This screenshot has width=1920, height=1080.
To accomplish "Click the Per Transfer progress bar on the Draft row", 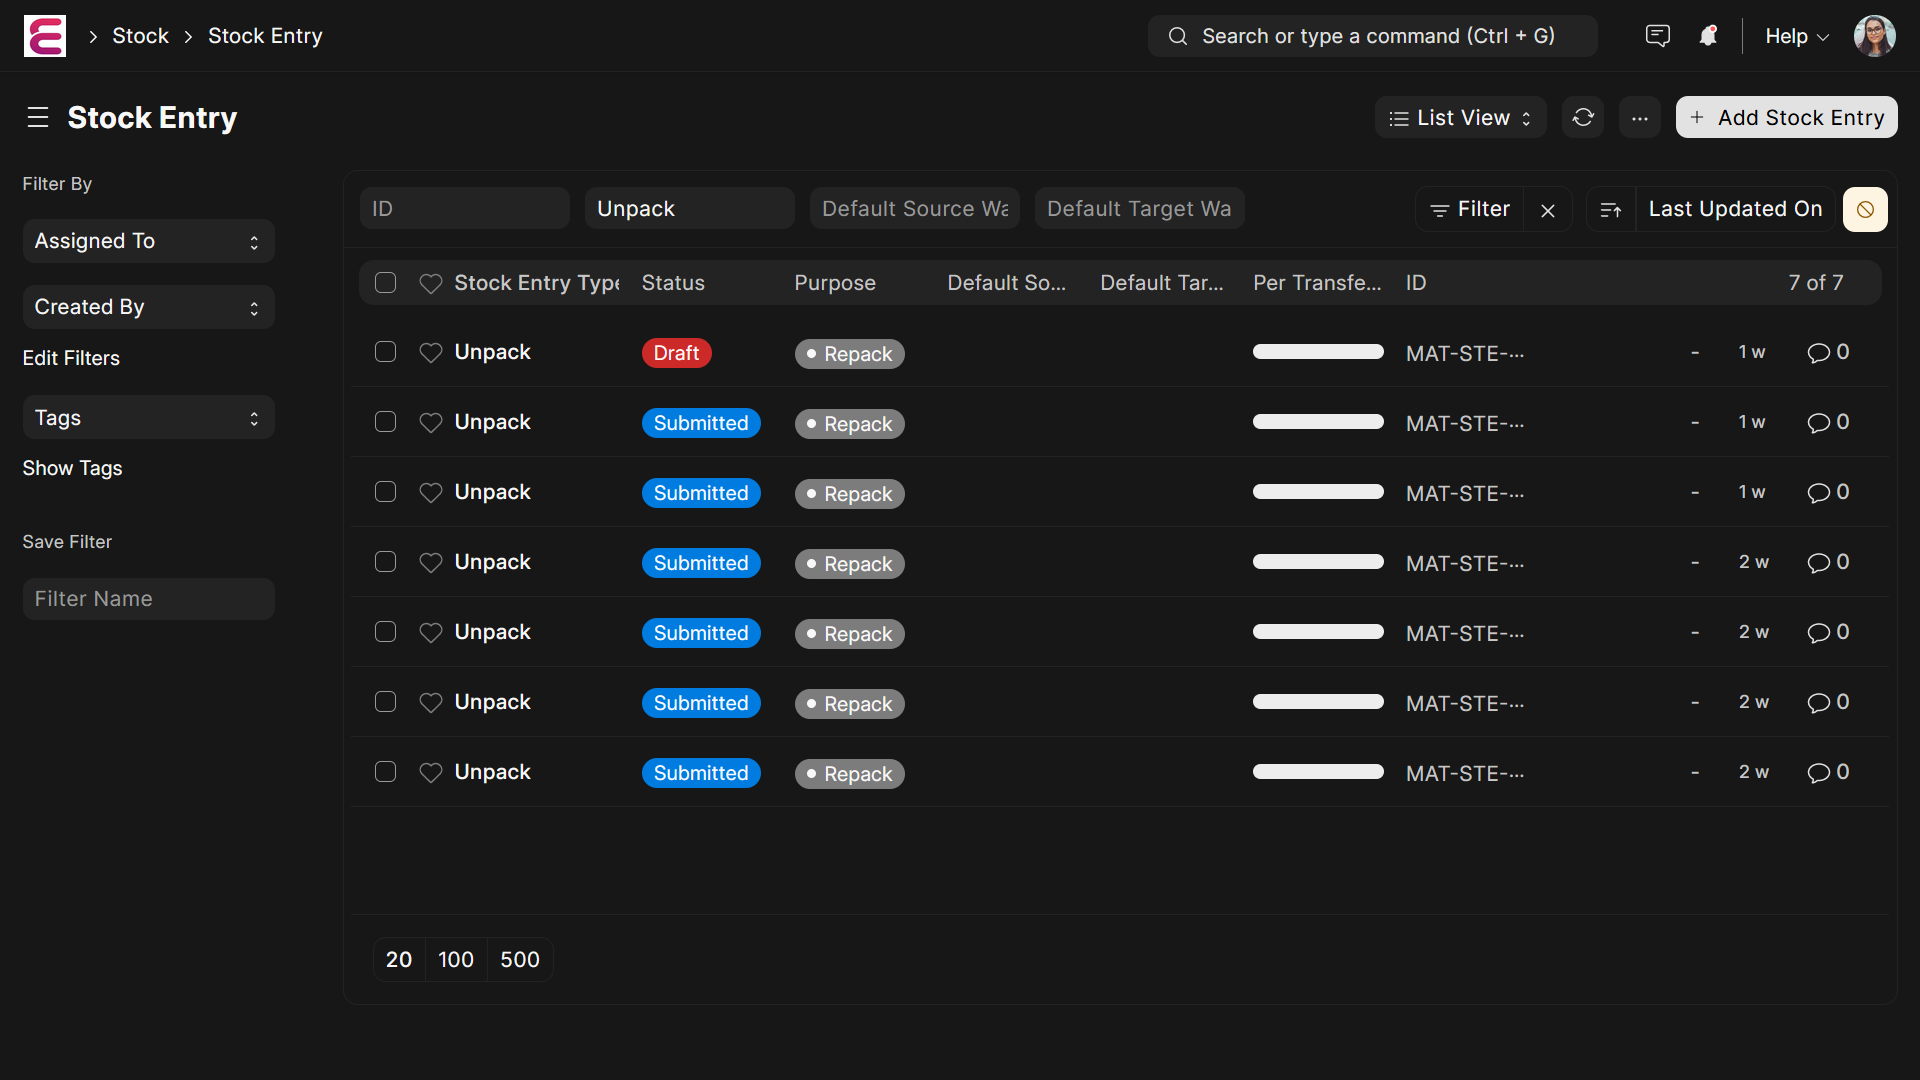I will tap(1318, 352).
